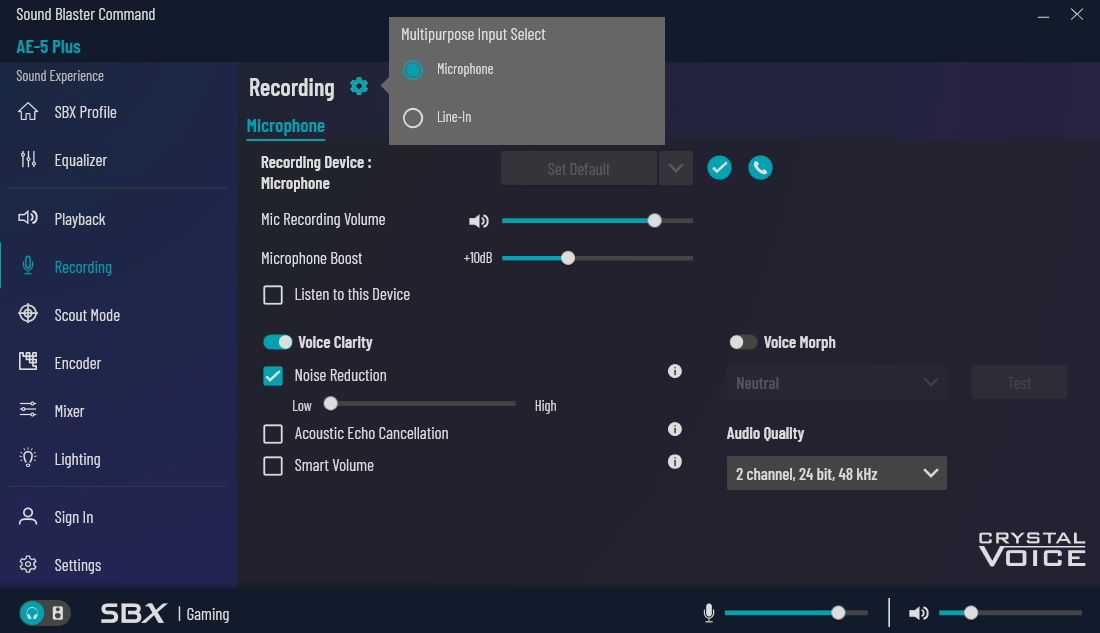Click the Test voice morph button
The height and width of the screenshot is (633, 1100).
coord(1019,382)
